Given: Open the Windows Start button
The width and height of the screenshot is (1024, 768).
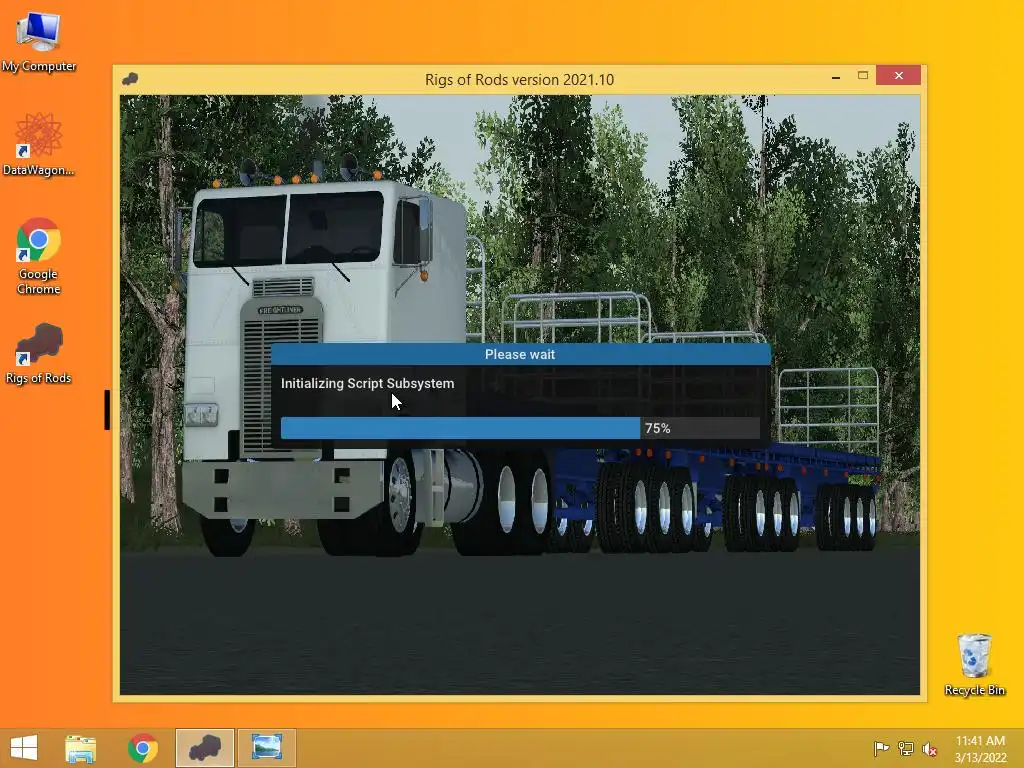Looking at the screenshot, I should tap(24, 748).
